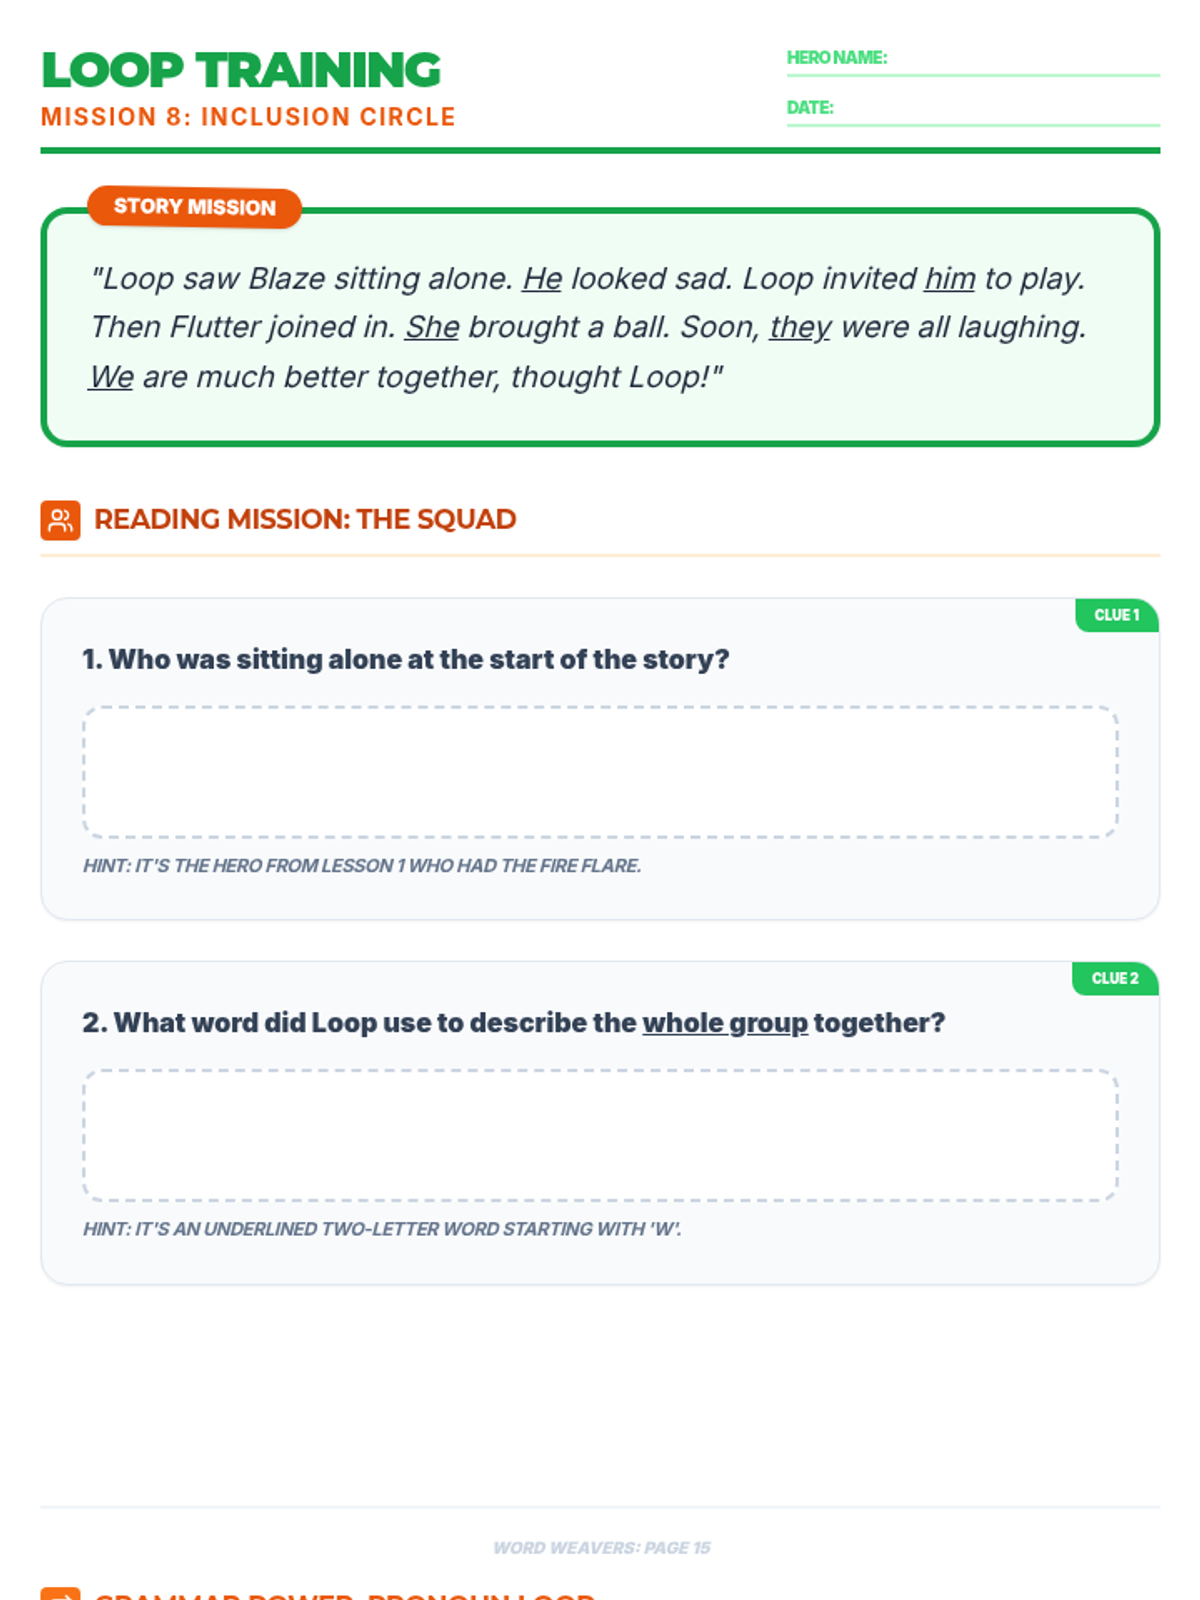The width and height of the screenshot is (1200, 1600).
Task: Click the underlined word She in story
Action: 432,327
